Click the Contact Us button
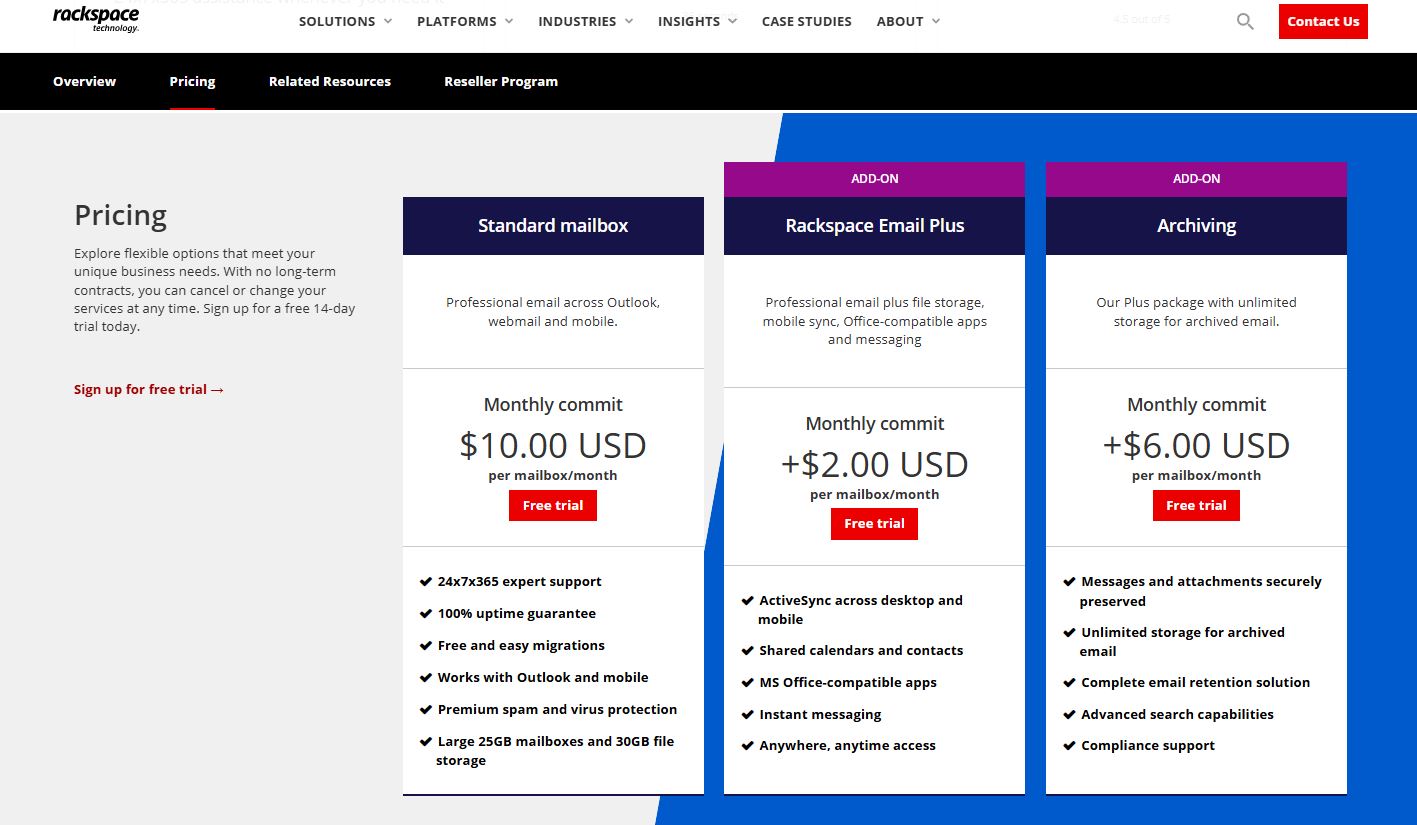 pos(1322,21)
